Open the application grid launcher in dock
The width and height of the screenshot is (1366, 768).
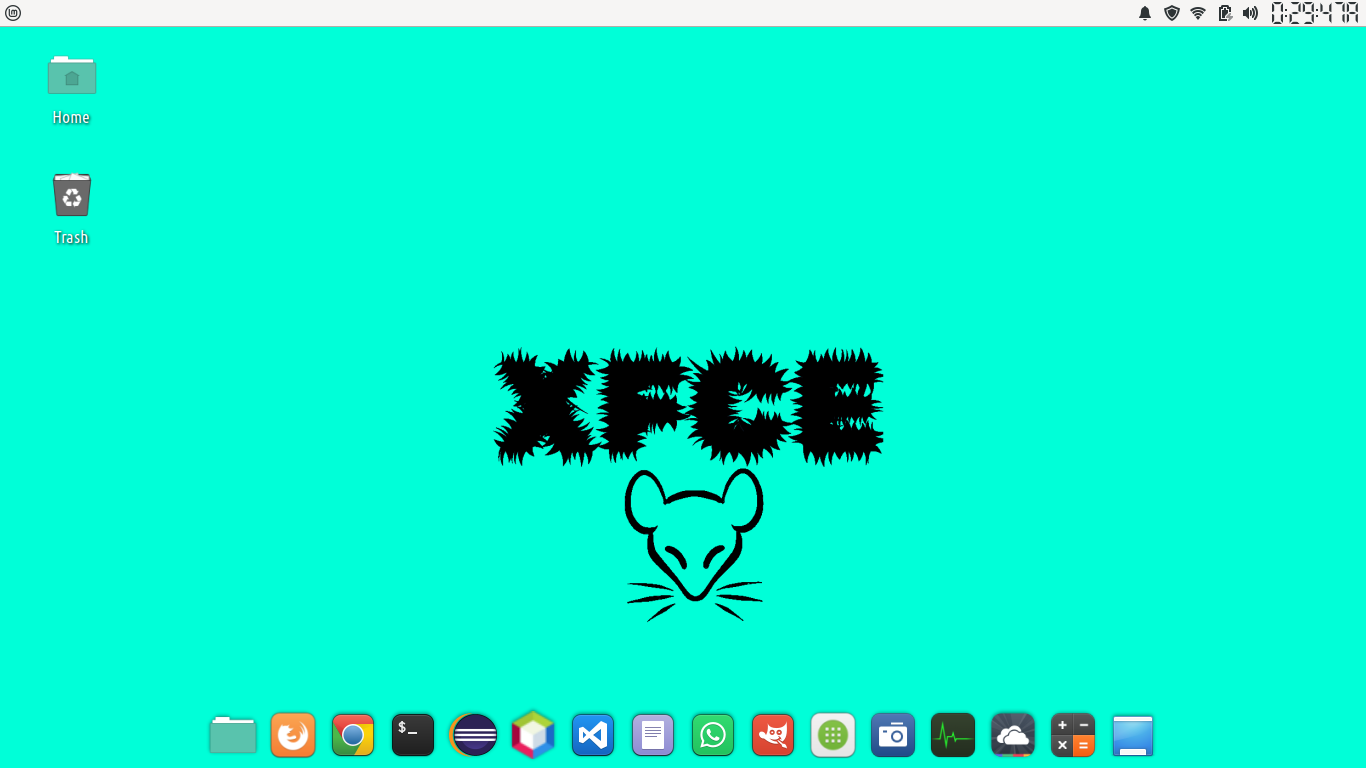point(833,735)
